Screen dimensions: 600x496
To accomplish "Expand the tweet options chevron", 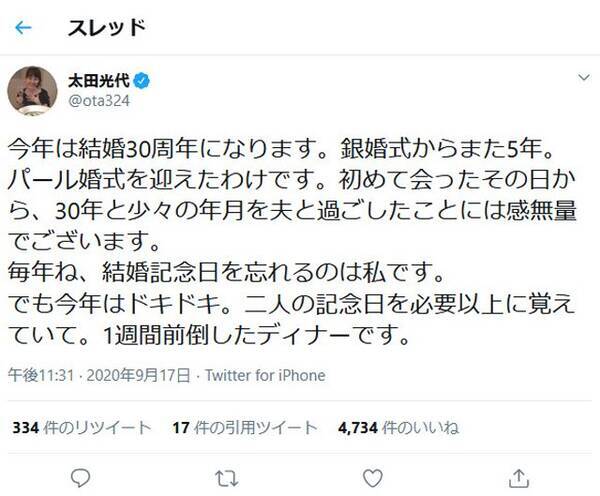I will point(582,78).
